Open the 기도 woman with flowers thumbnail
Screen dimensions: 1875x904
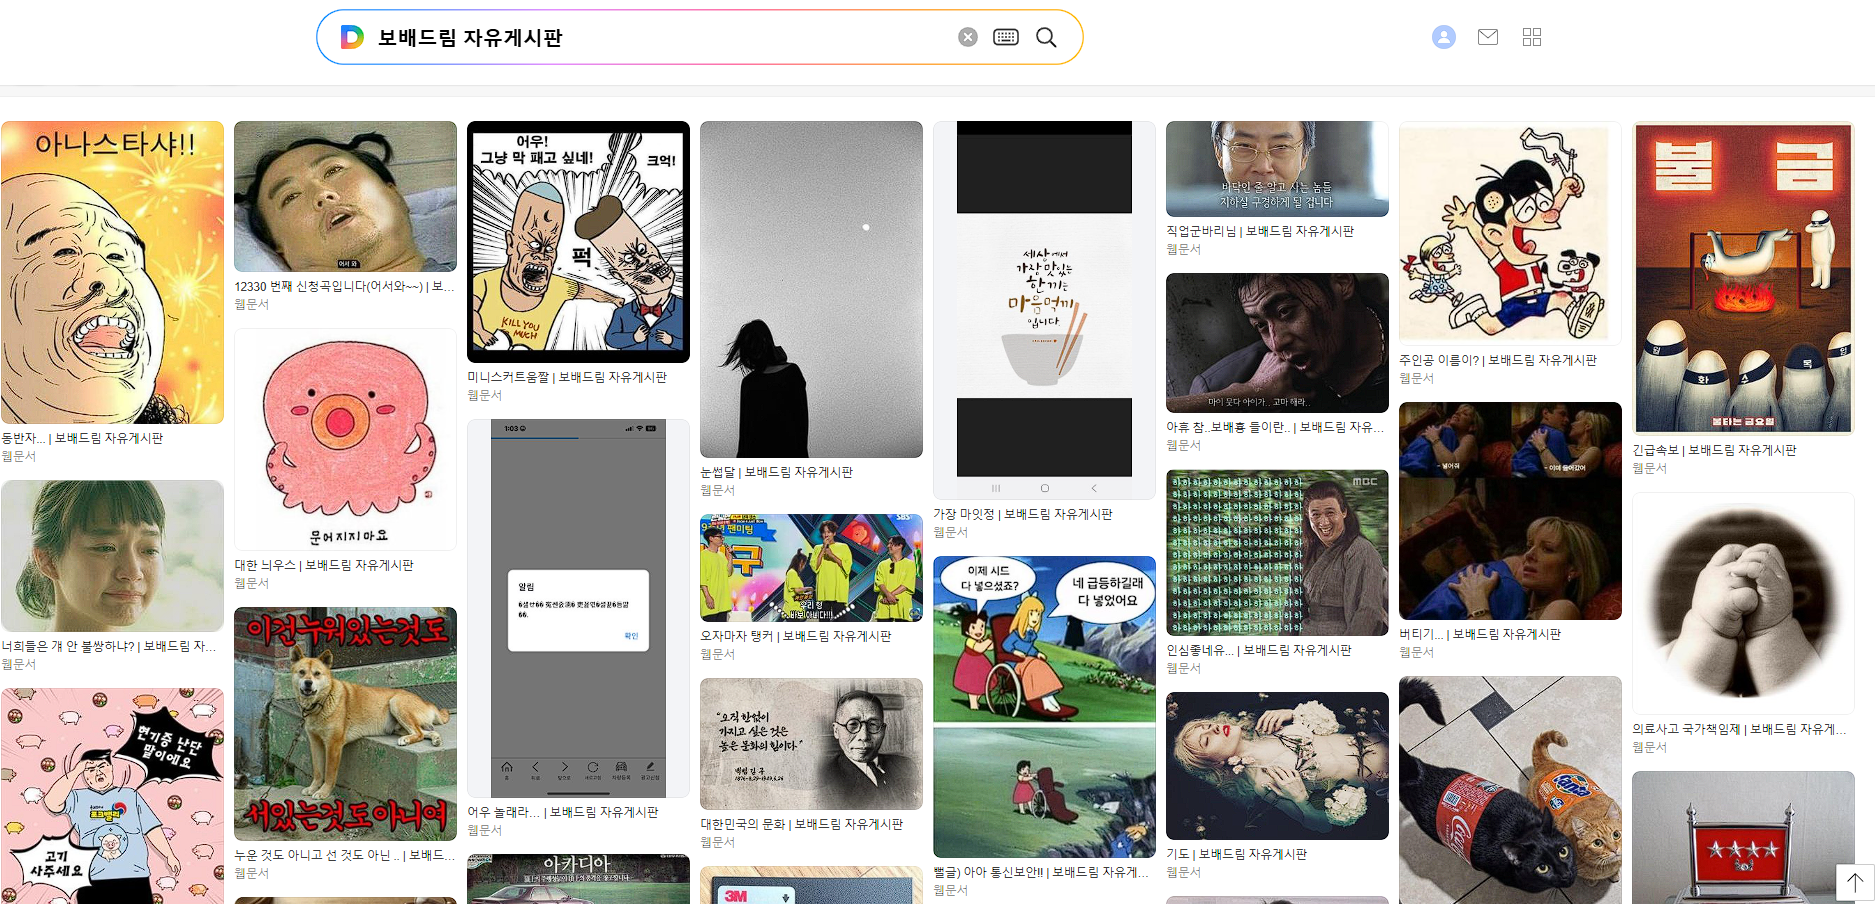[x=1277, y=766]
